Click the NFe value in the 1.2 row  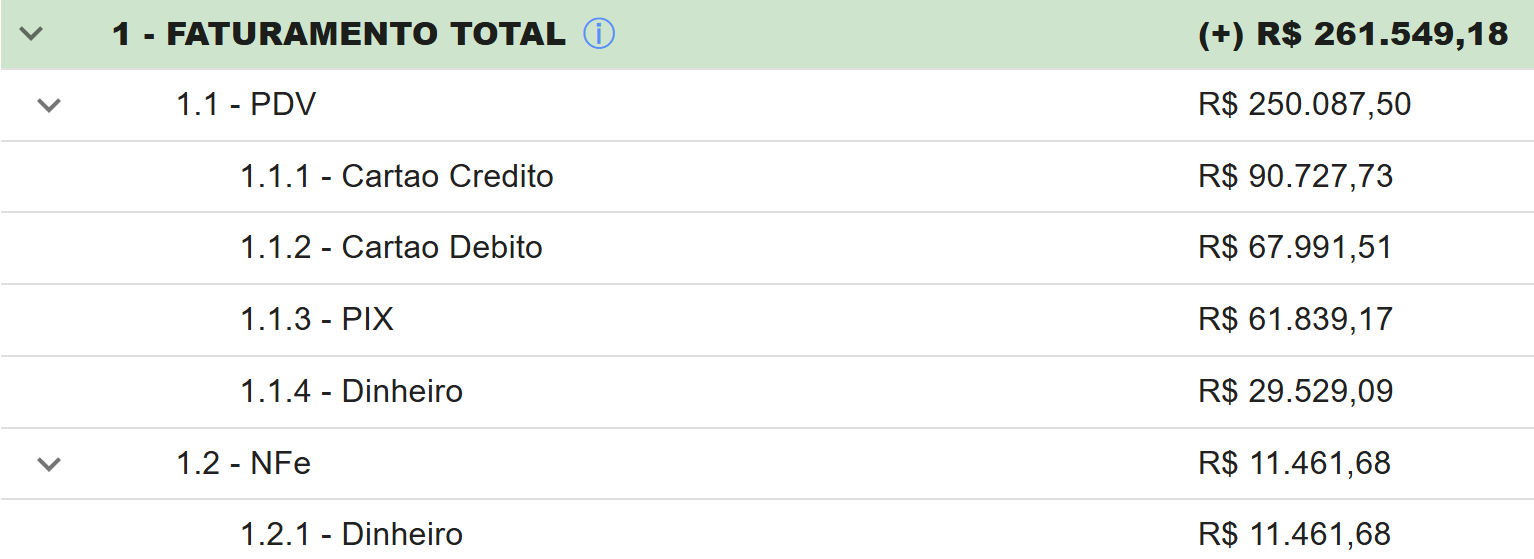tap(1294, 463)
